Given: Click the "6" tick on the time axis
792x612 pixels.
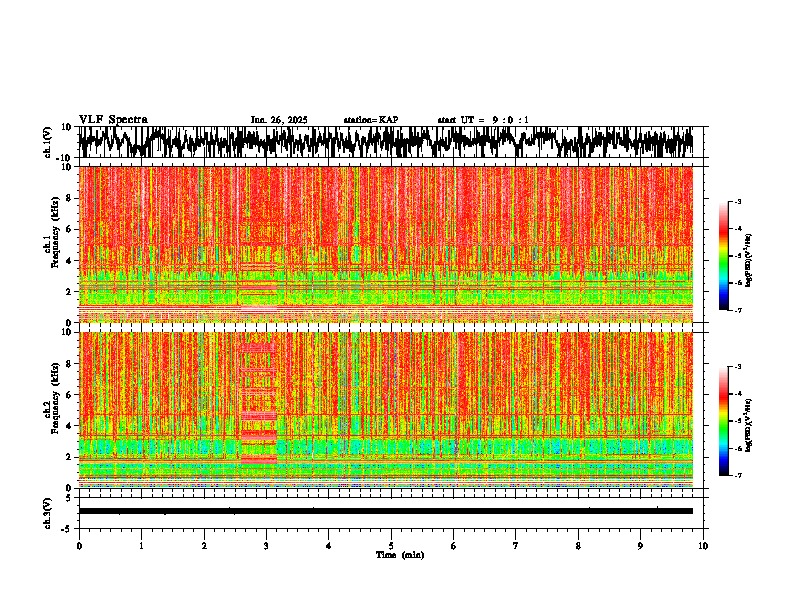Looking at the screenshot, I should [453, 546].
